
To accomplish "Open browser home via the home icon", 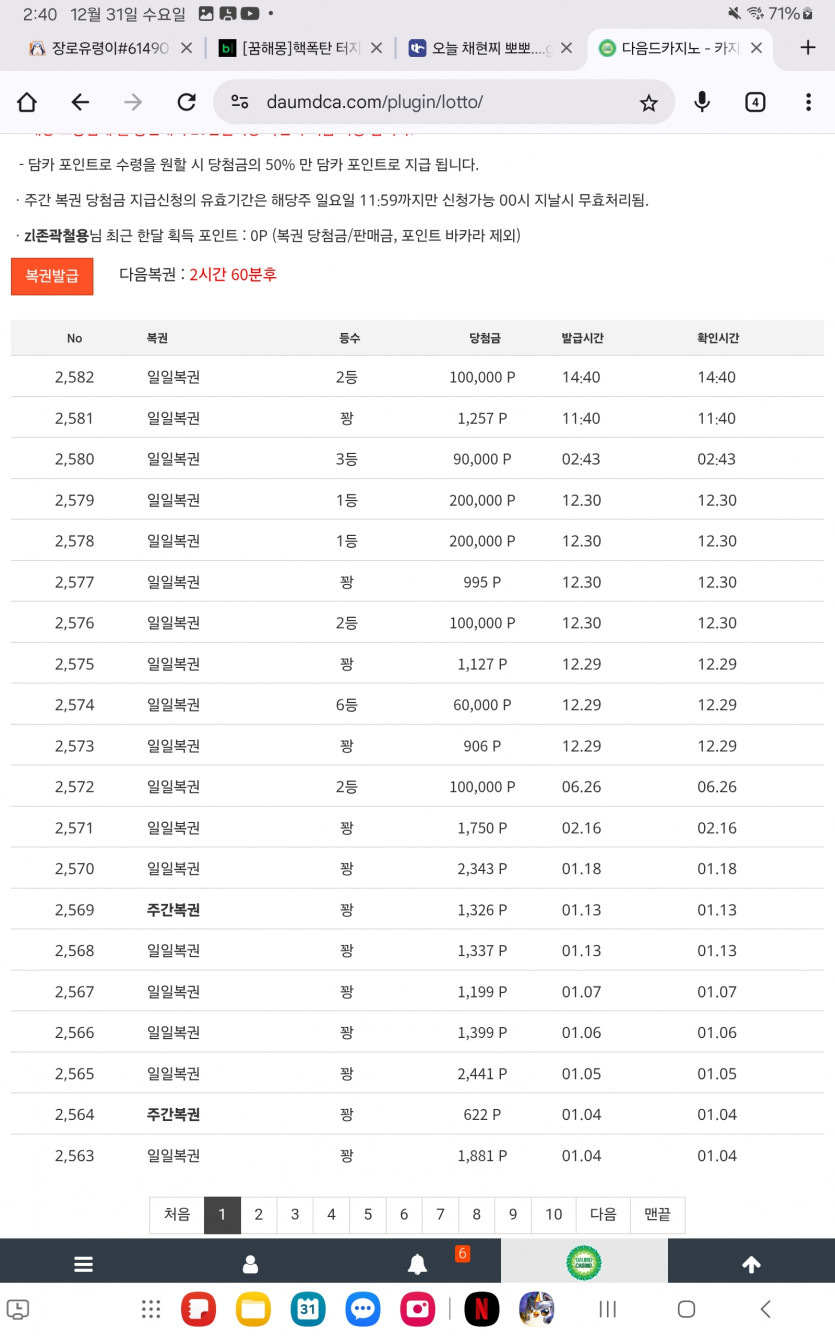I will [x=26, y=102].
